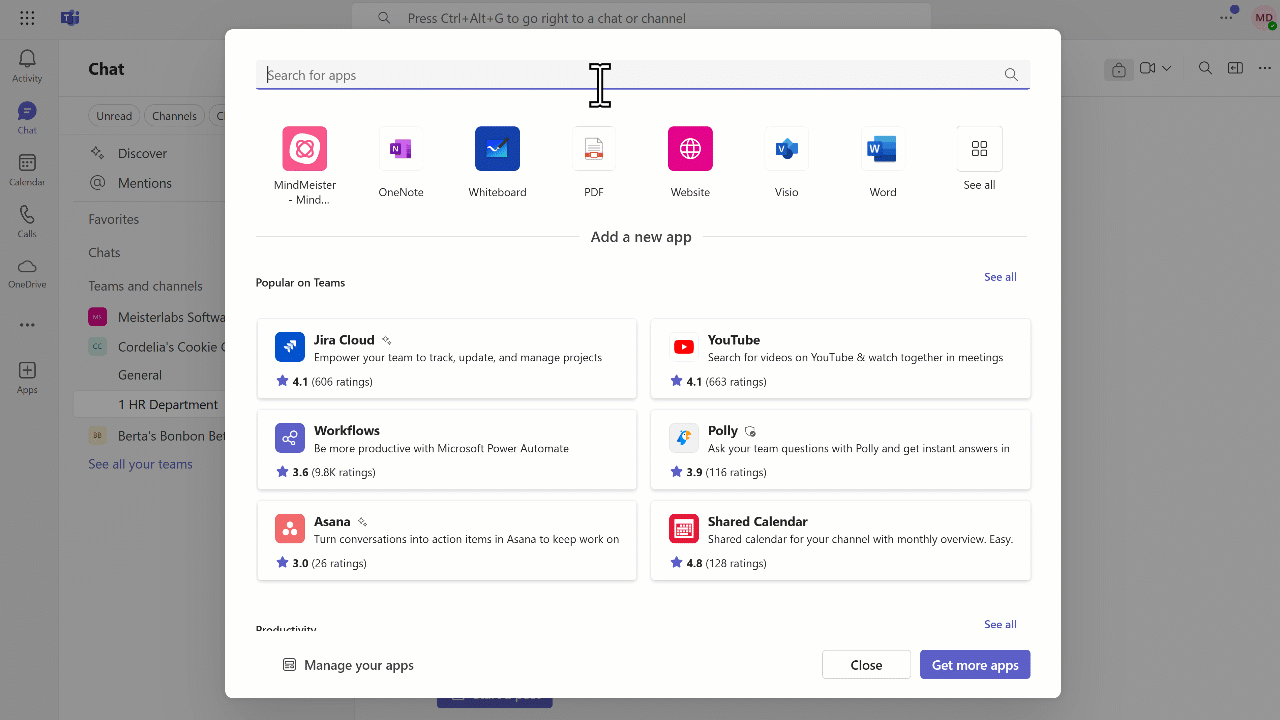This screenshot has width=1280, height=720.
Task: Click the Teams logo icon
Action: [70, 18]
